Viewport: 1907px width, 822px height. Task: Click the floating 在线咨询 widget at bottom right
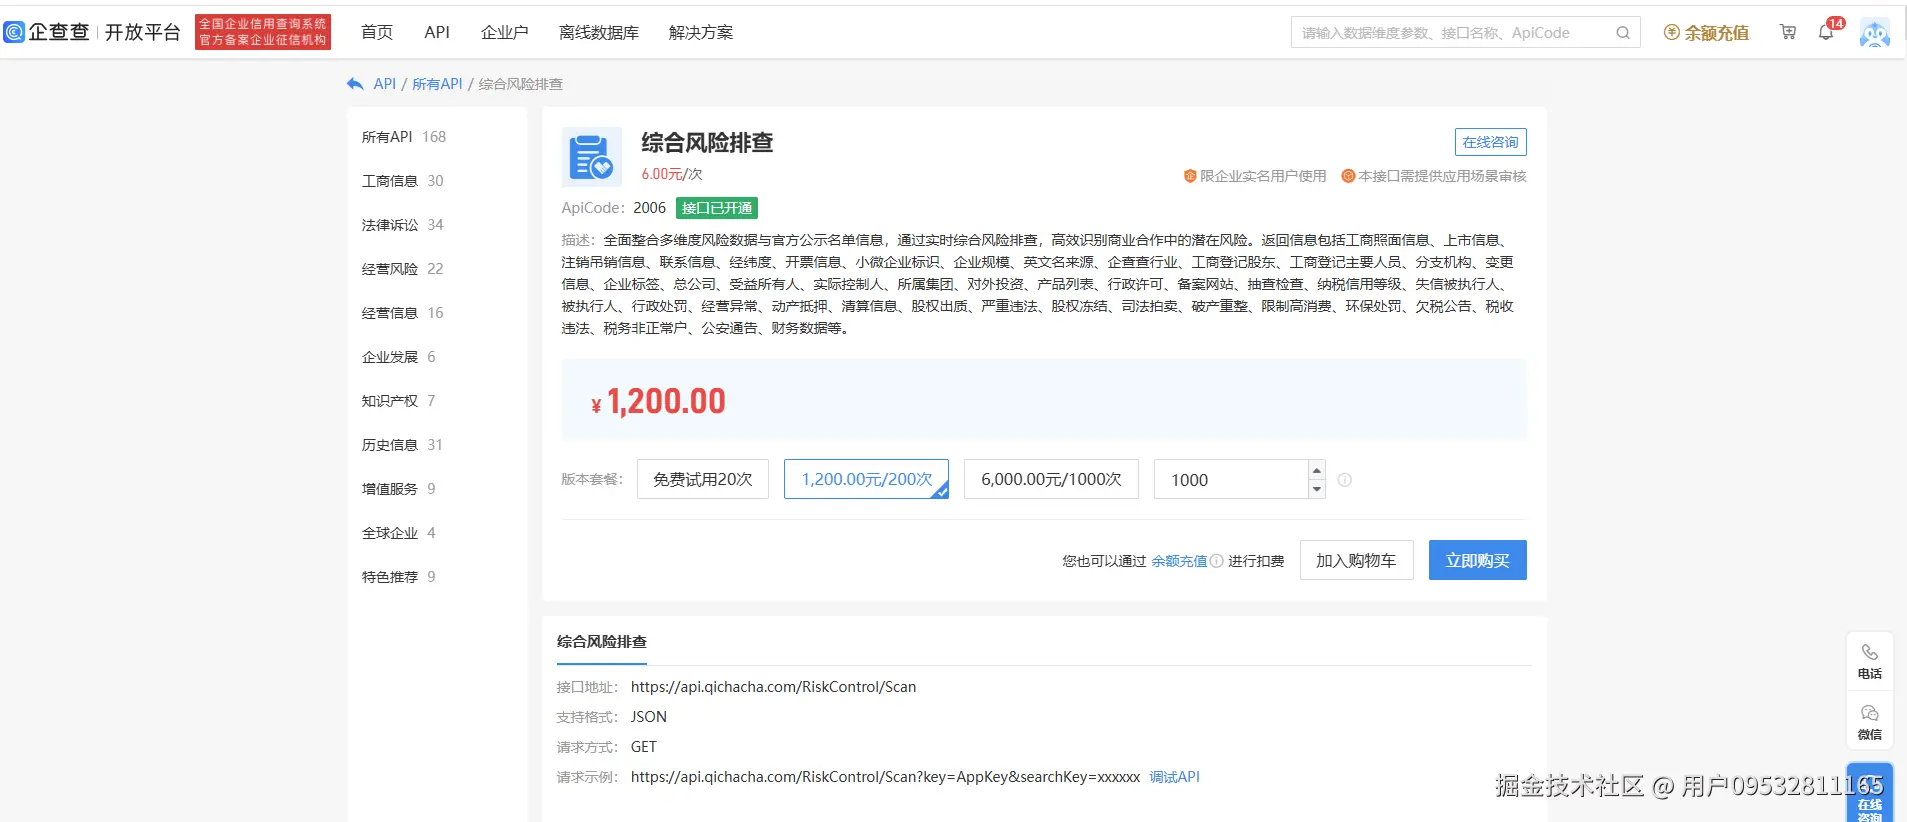click(1869, 794)
